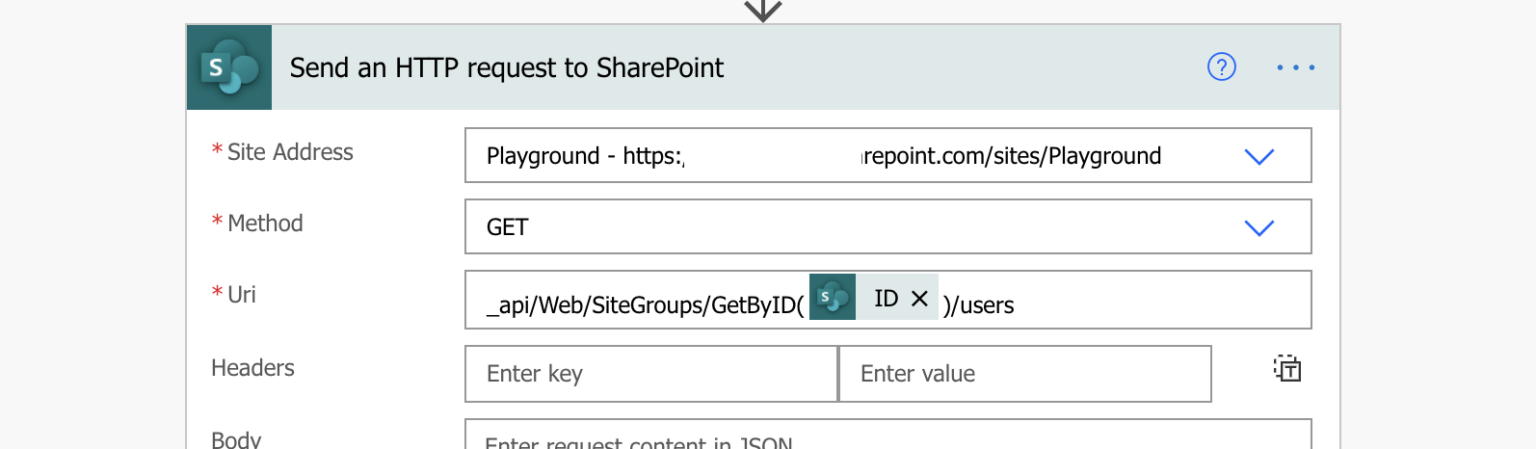Click the 'Send an HTTP request to SharePoint' title
1536x449 pixels.
point(507,68)
